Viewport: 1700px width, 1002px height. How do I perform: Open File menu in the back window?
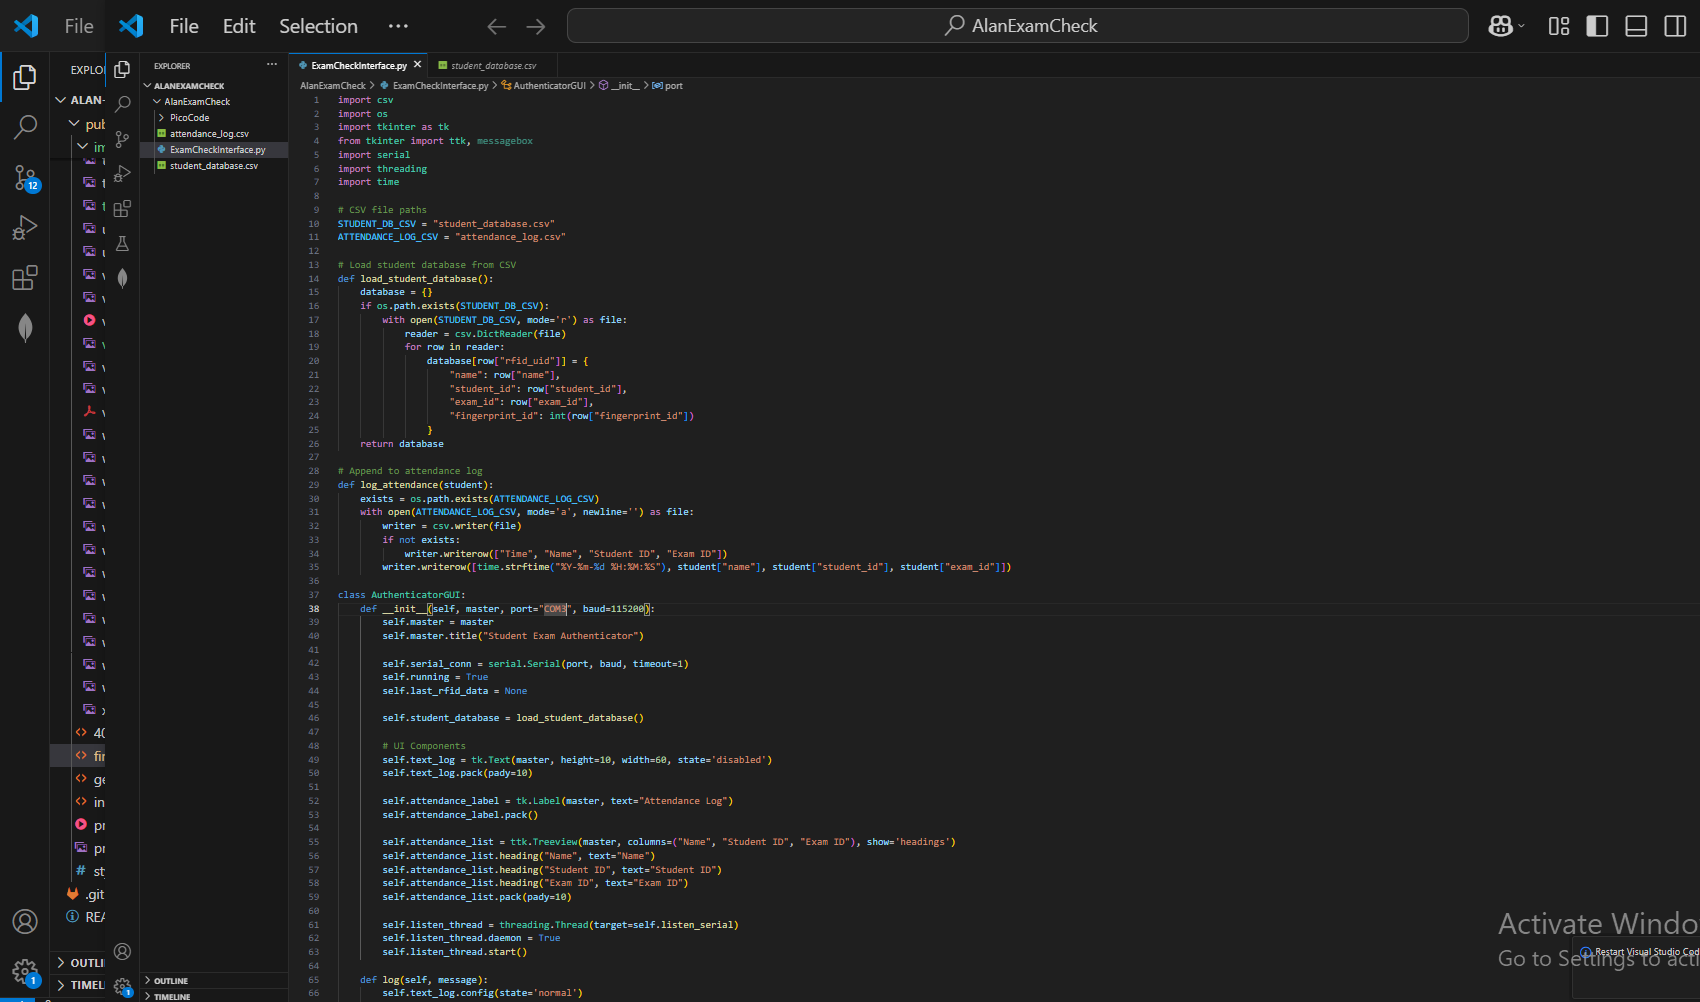pyautogui.click(x=79, y=26)
